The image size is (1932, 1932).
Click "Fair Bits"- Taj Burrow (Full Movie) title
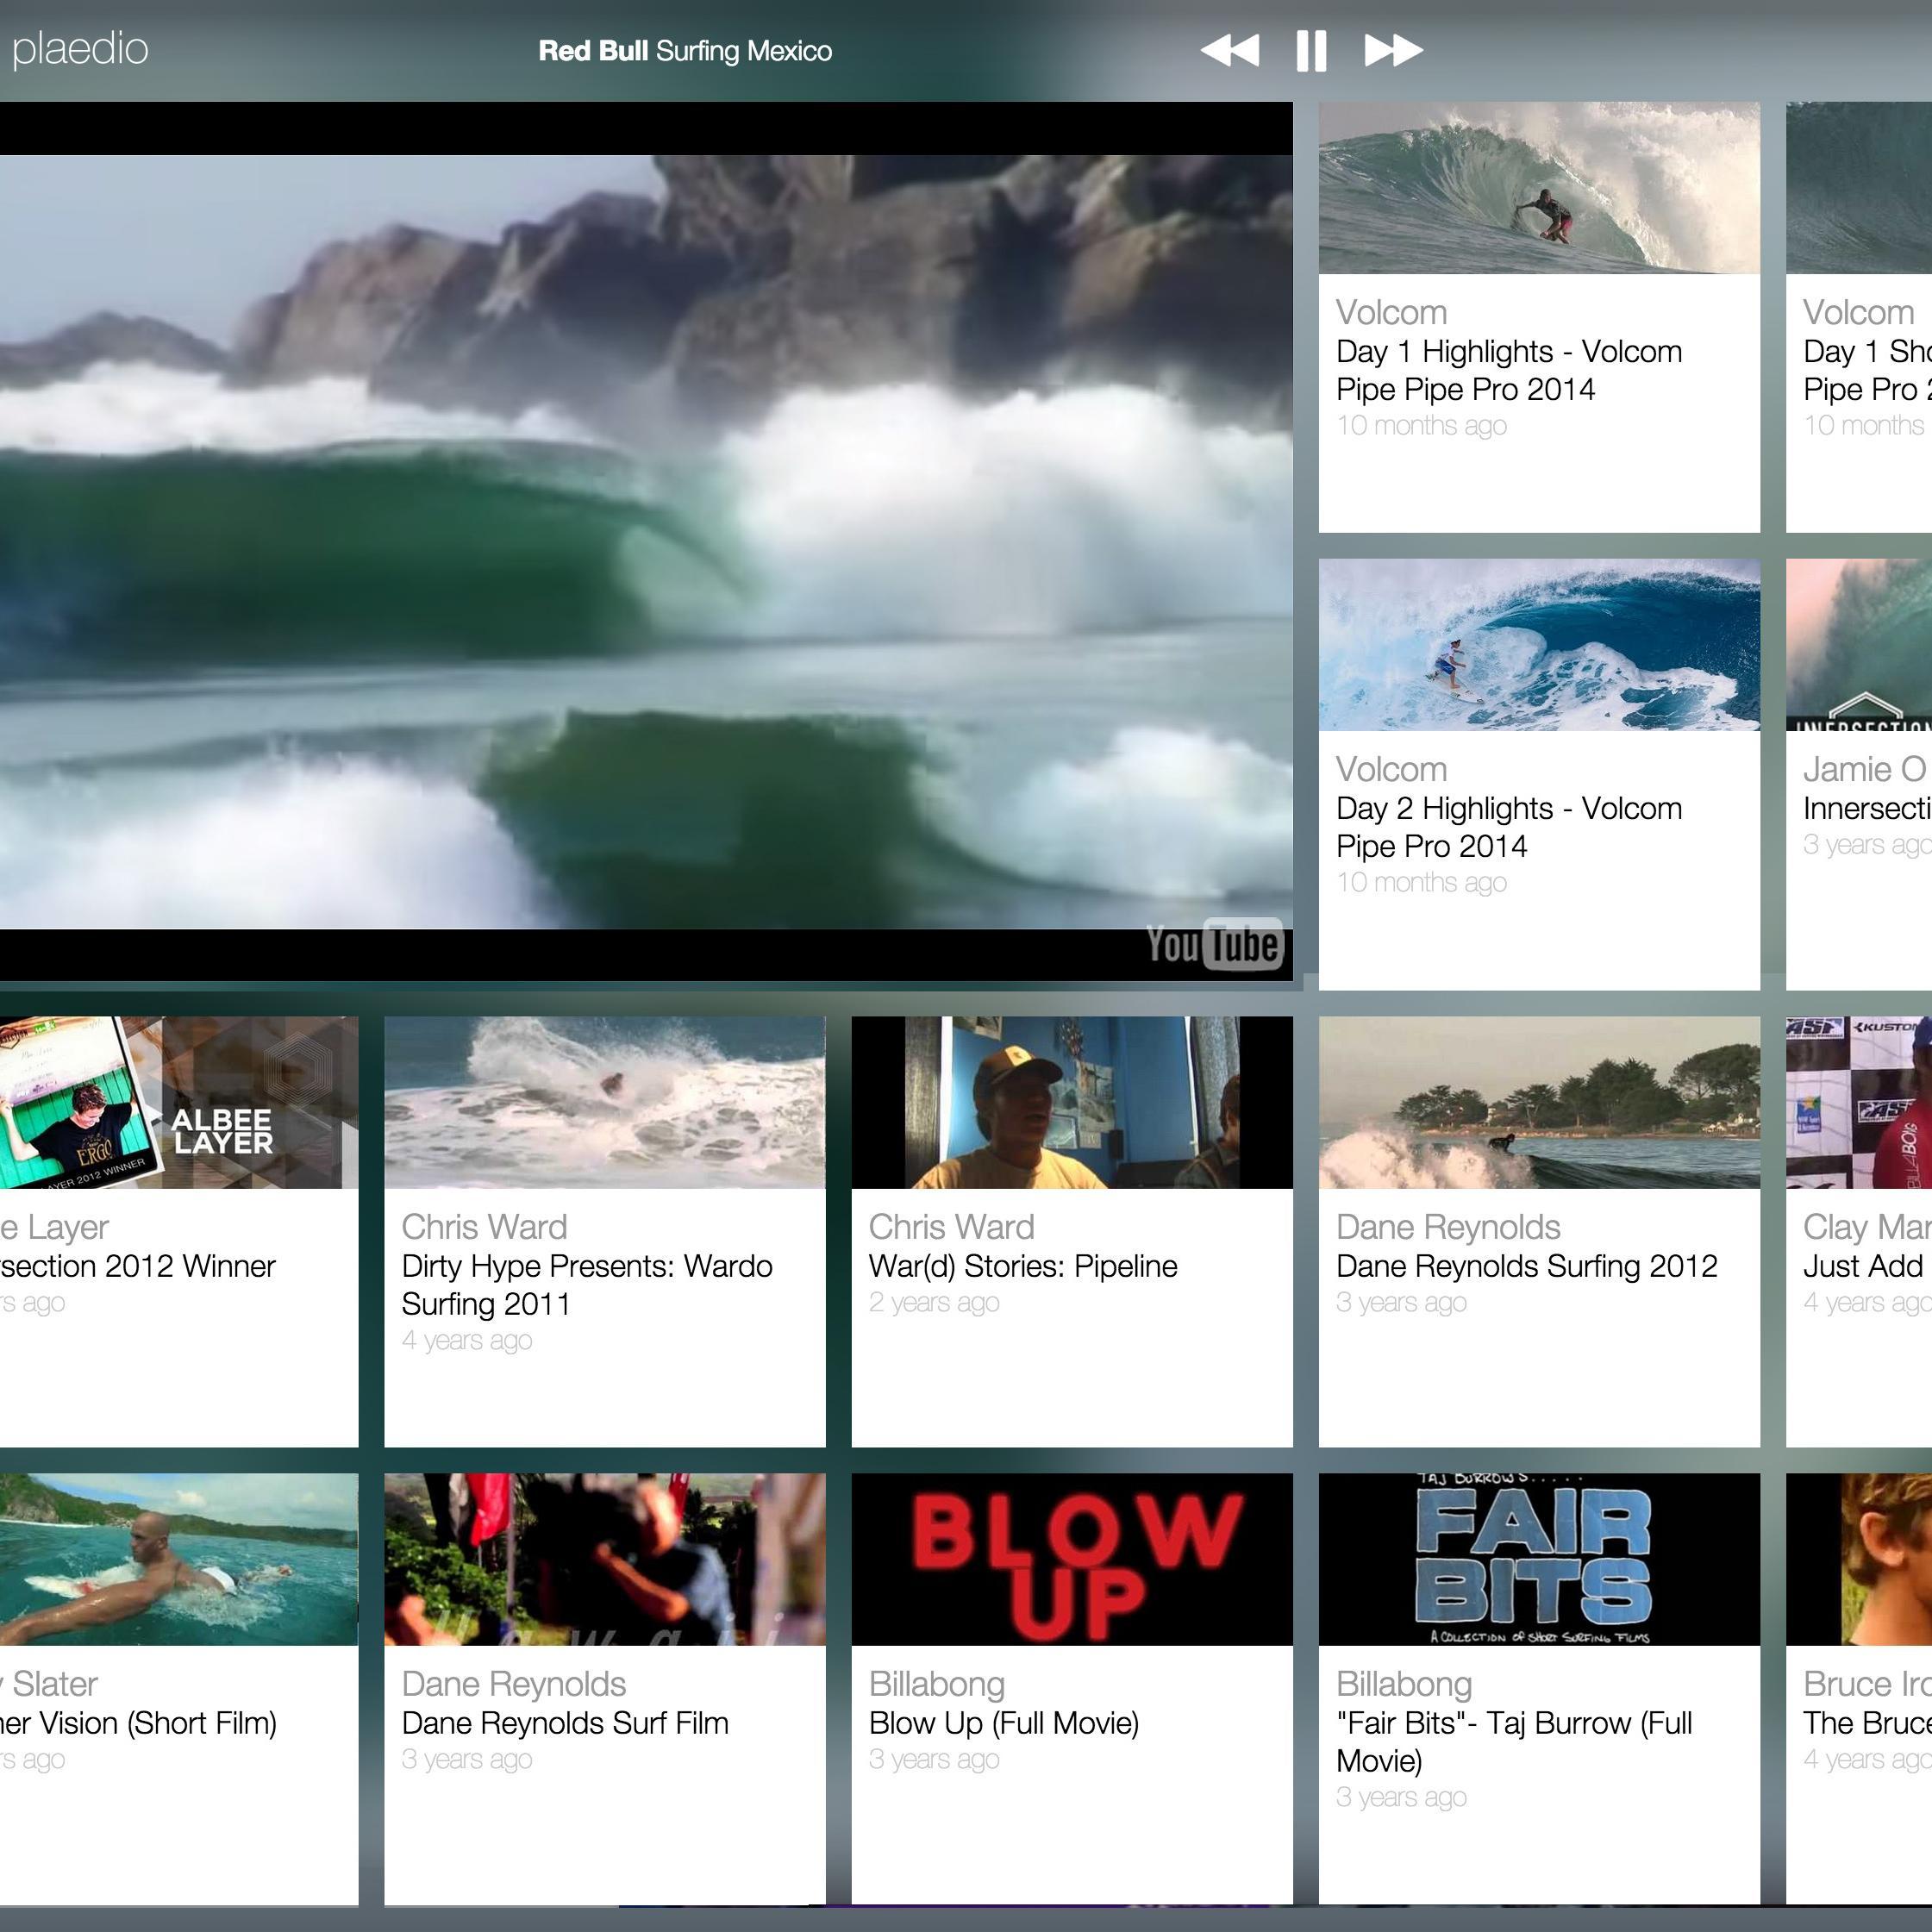tap(1514, 1742)
